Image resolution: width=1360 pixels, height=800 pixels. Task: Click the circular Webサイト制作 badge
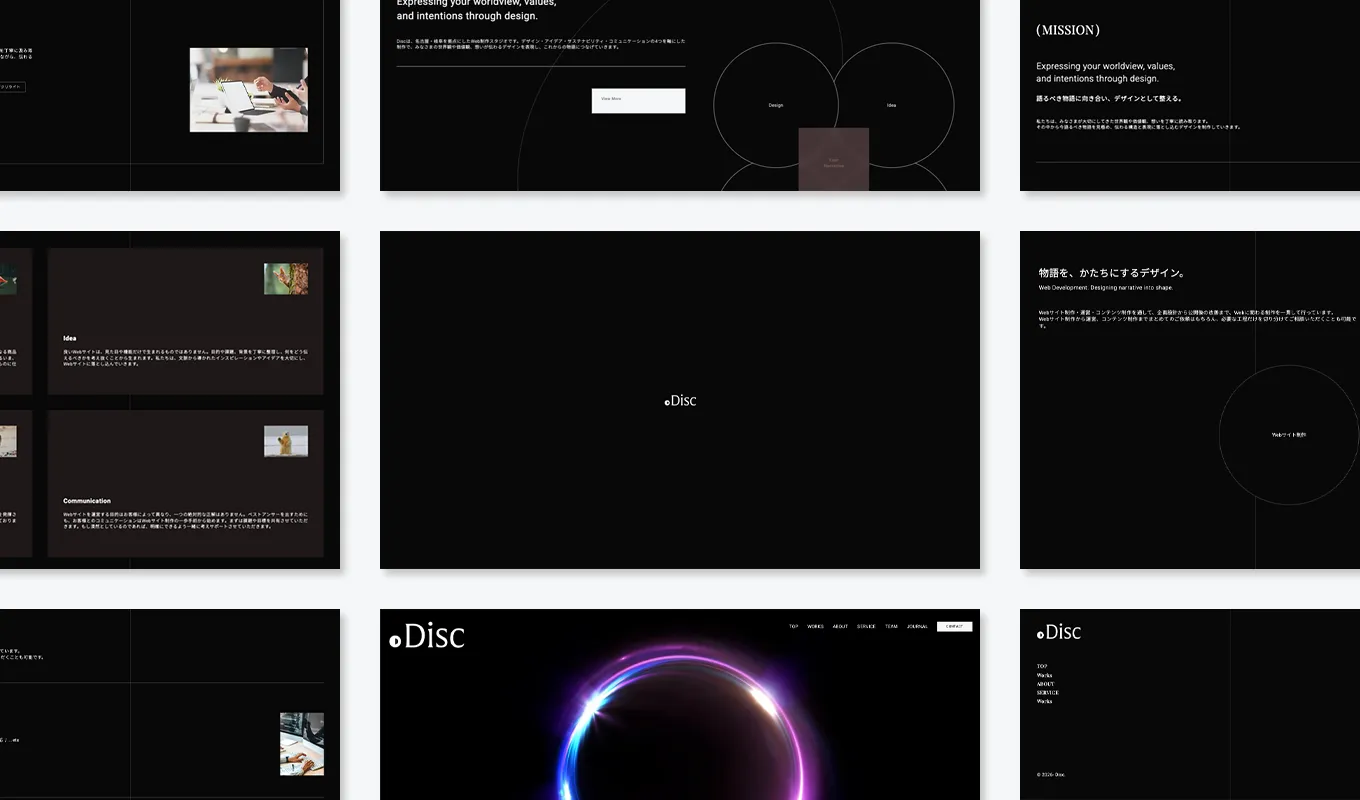(x=1289, y=435)
